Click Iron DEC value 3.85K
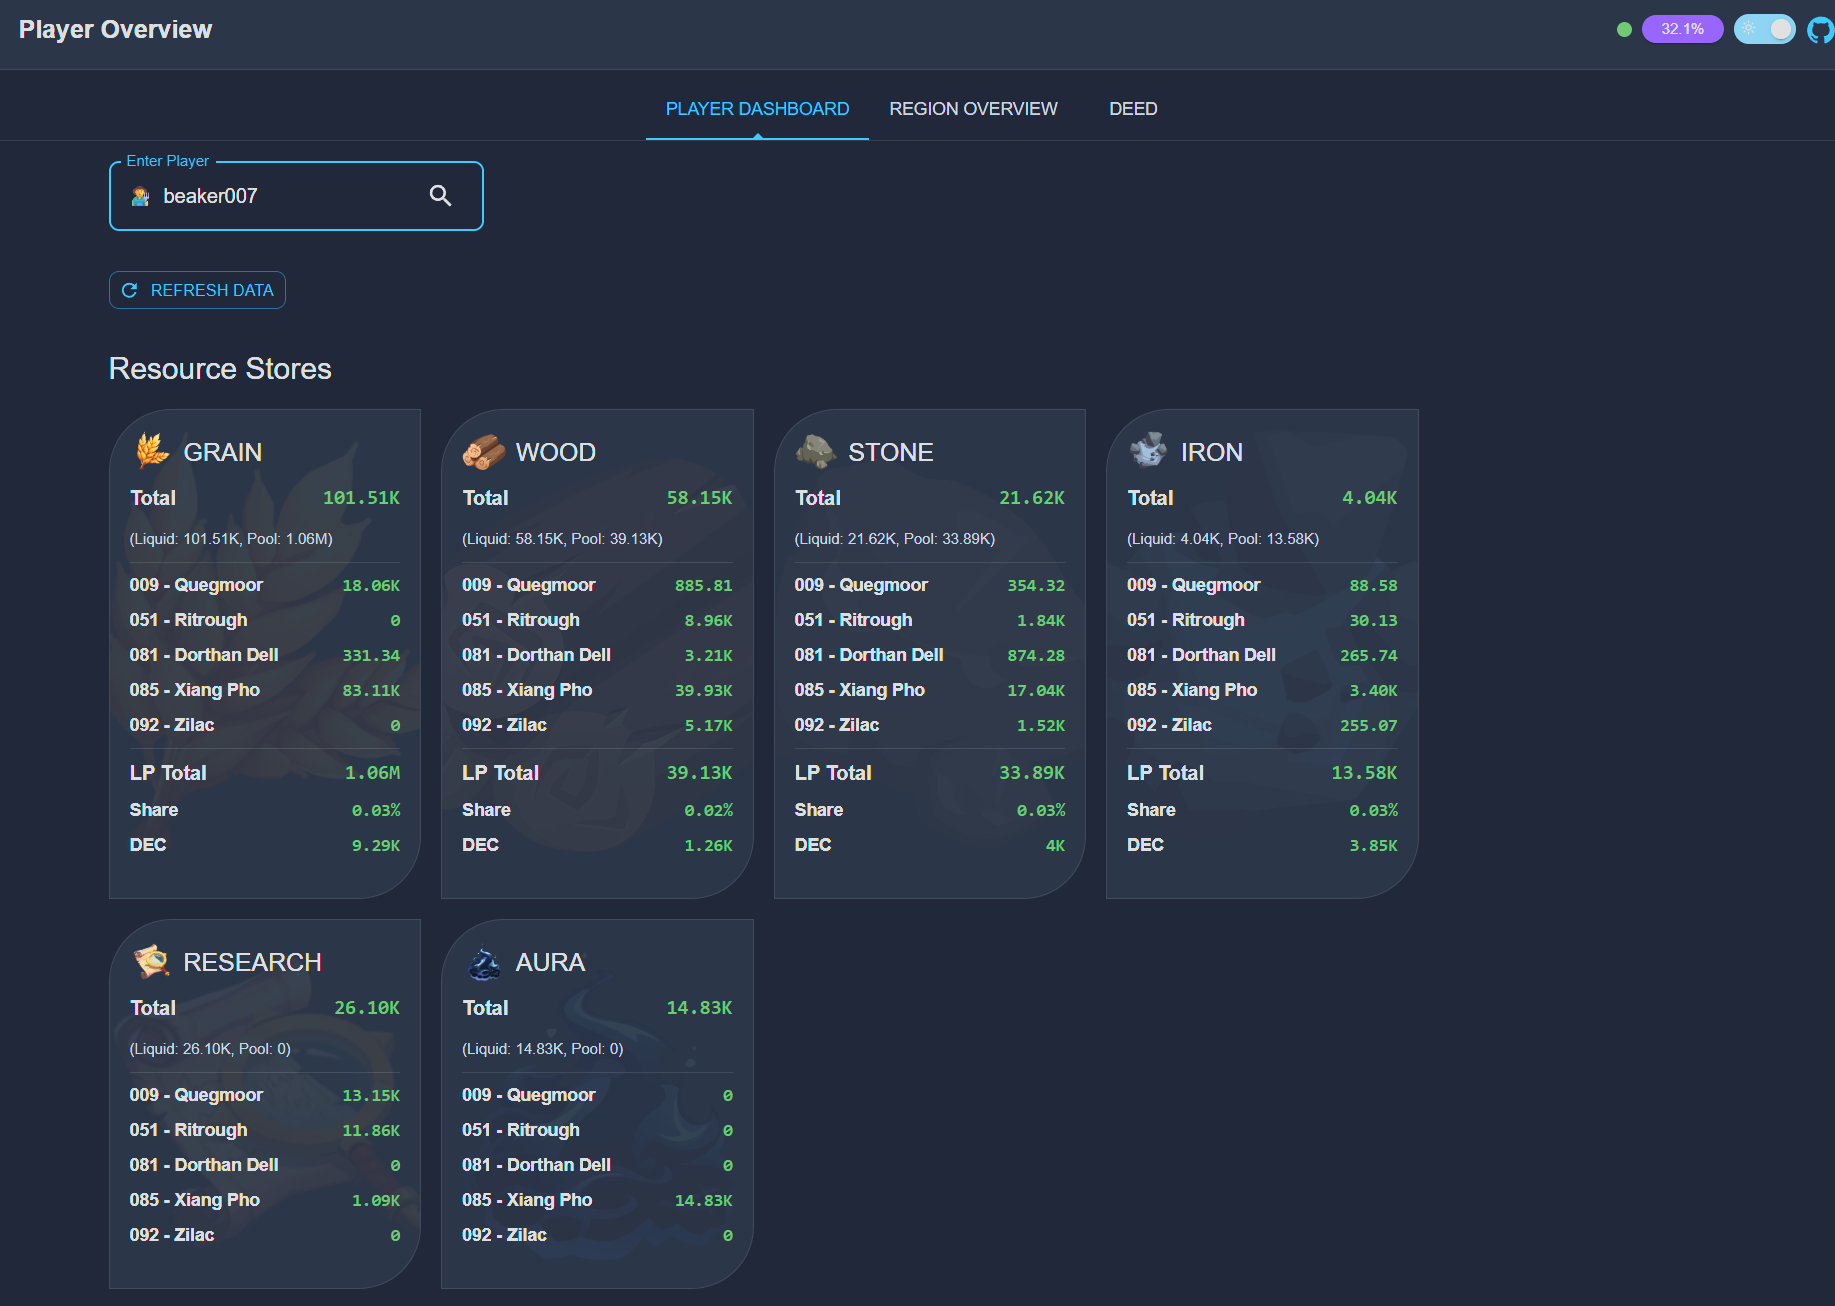 (1373, 846)
